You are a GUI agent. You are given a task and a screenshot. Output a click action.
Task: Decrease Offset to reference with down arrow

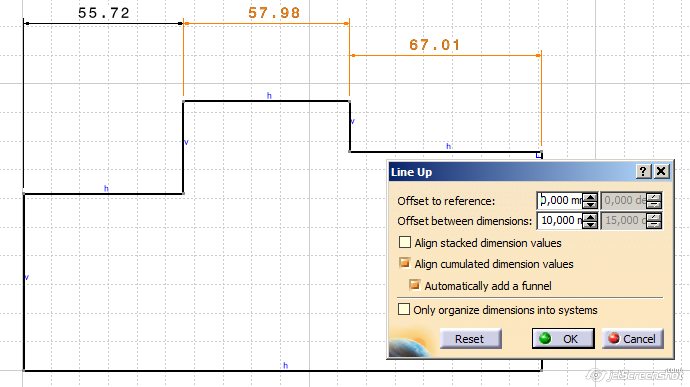tap(590, 205)
